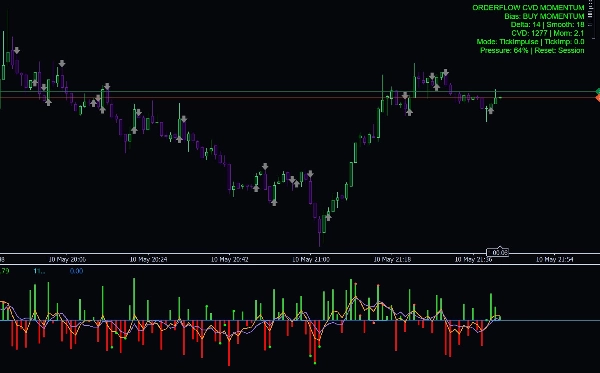Select the green price line marker at right edge

tap(598, 91)
